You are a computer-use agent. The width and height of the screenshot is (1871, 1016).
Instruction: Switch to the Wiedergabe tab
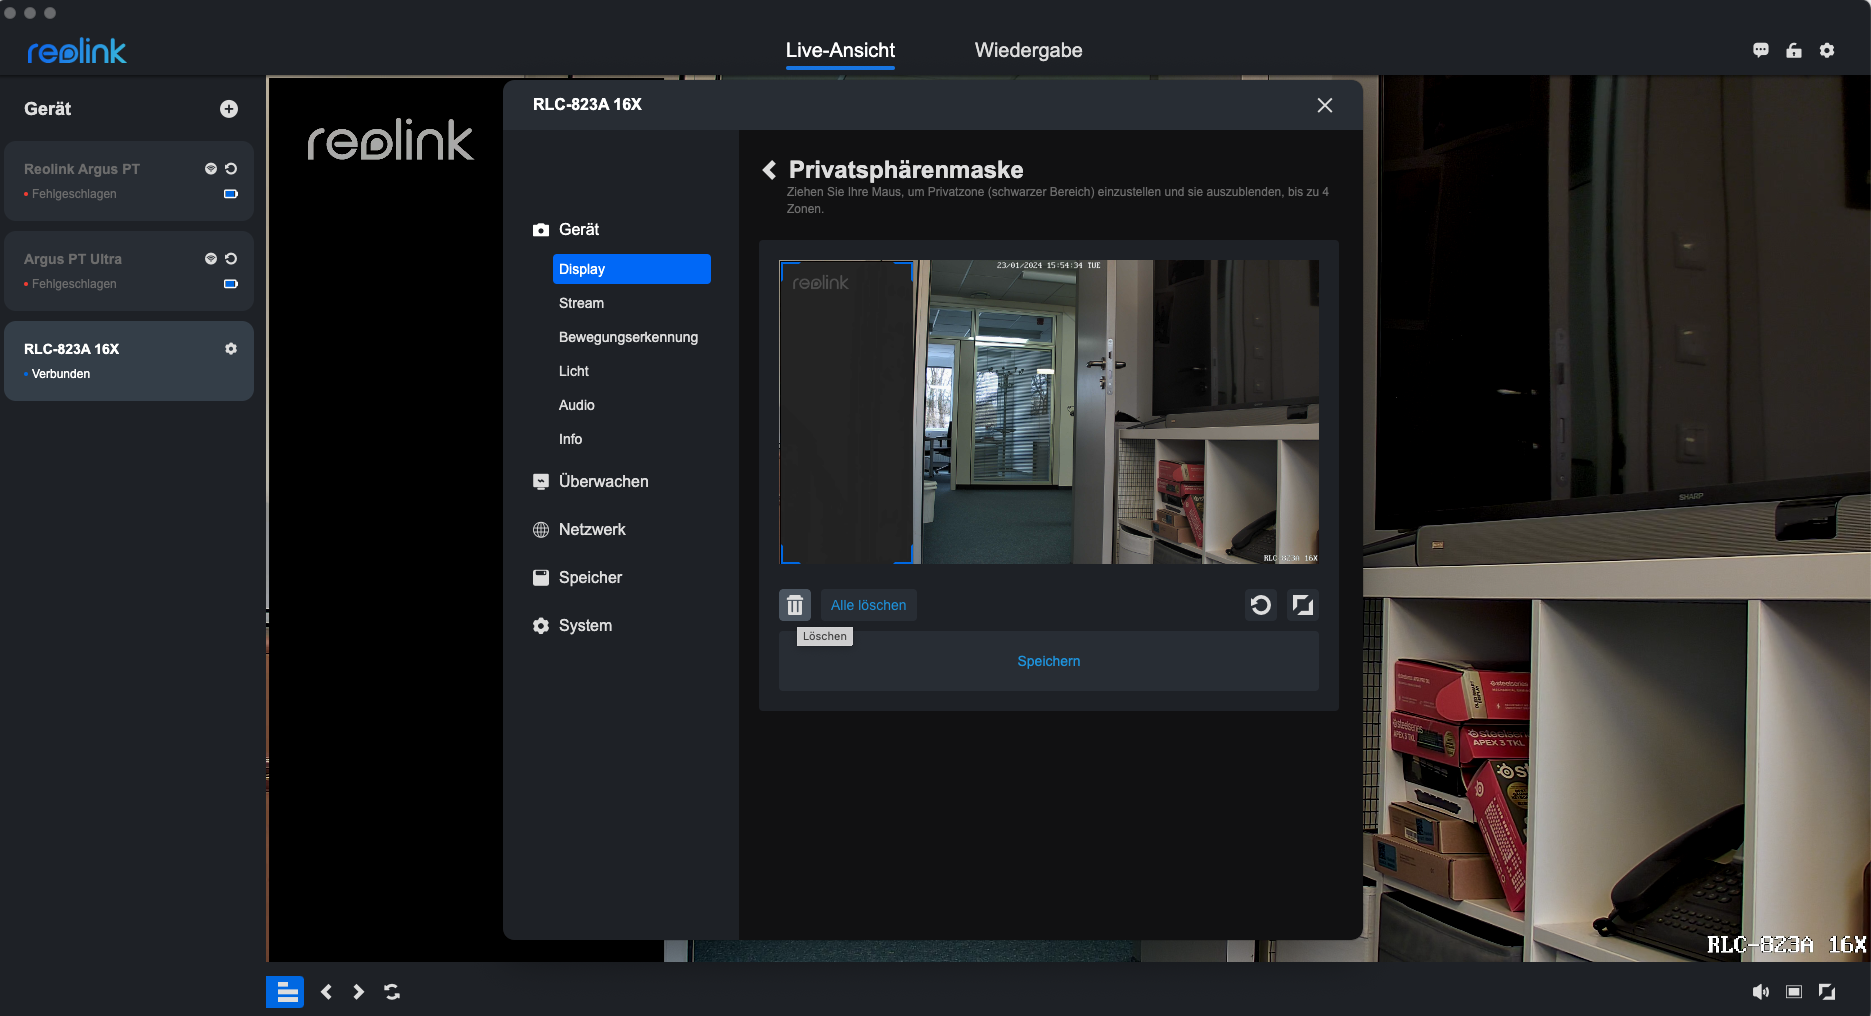pos(1028,50)
